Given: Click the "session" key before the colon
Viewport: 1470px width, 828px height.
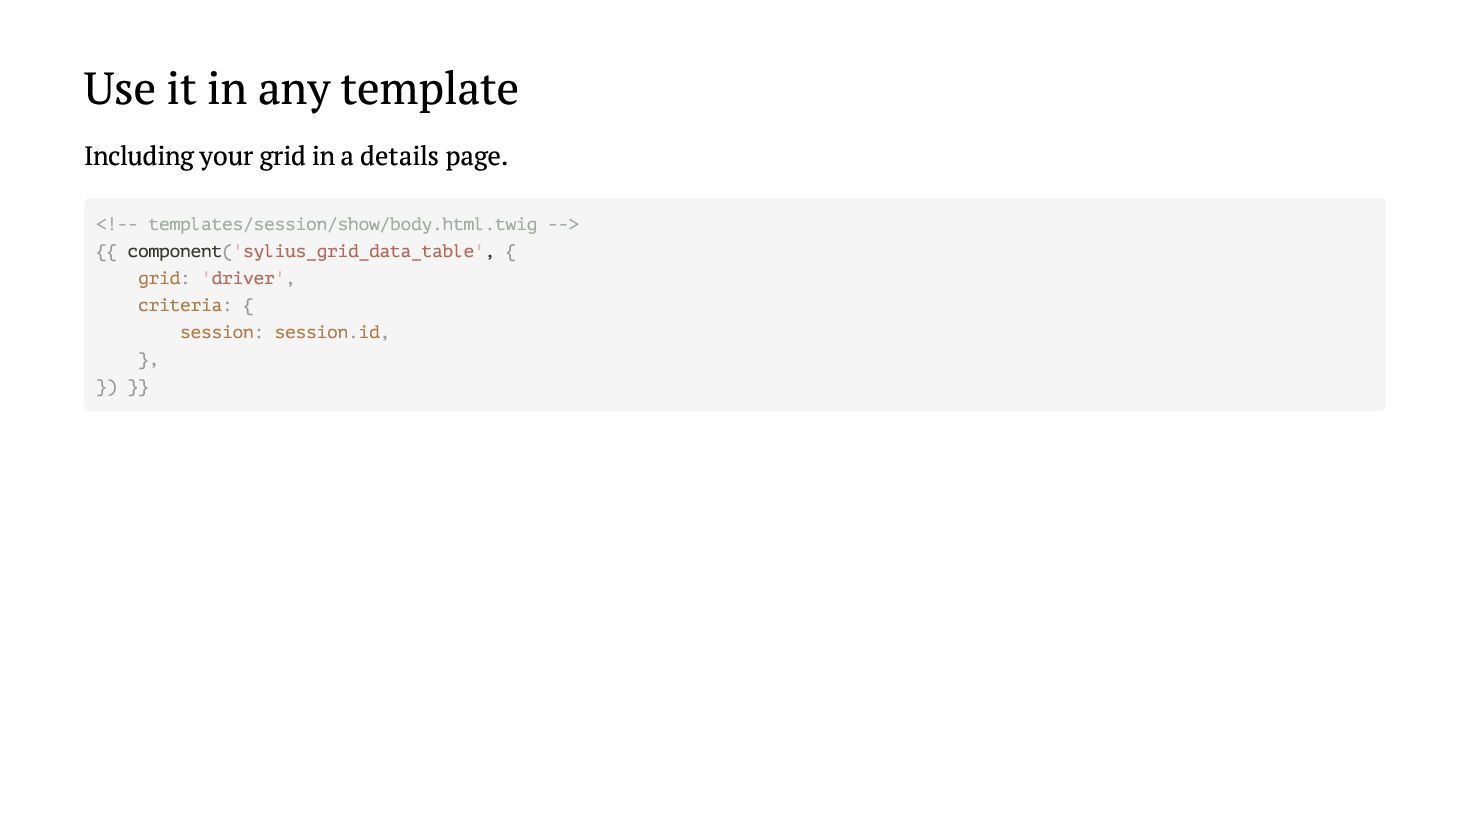Looking at the screenshot, I should click(216, 333).
